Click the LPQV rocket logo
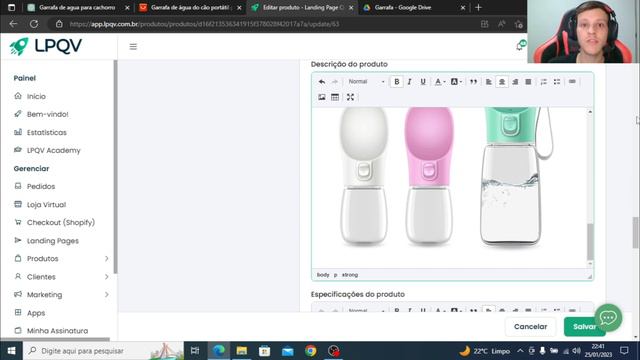Screen dimensions: 640x360 click(45, 46)
